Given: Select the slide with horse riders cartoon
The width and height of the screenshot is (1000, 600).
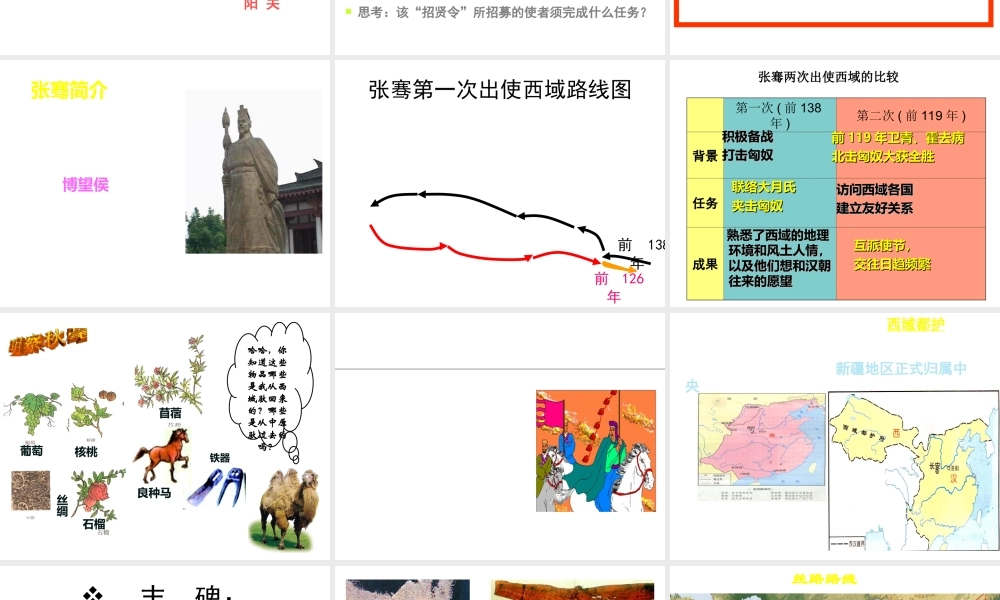Looking at the screenshot, I should click(499, 436).
